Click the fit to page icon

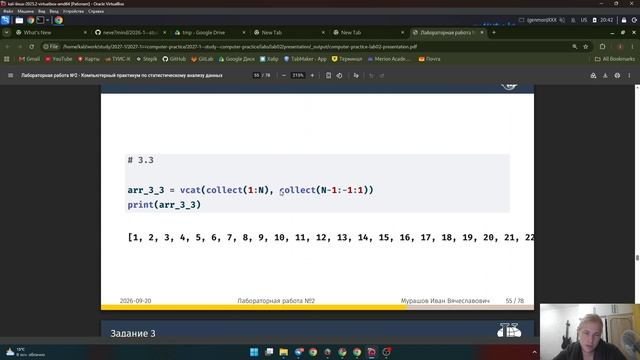[x=328, y=76]
